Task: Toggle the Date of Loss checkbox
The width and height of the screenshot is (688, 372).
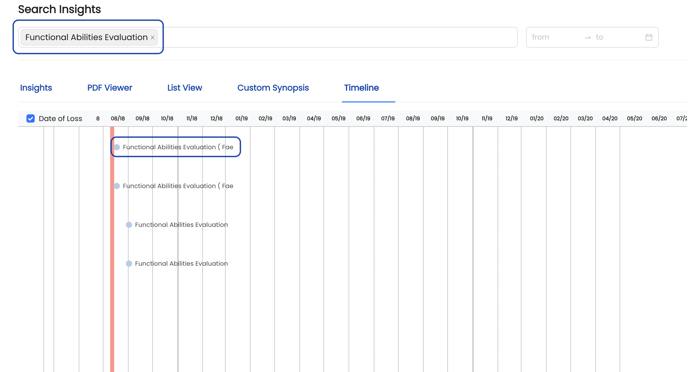Action: [30, 118]
